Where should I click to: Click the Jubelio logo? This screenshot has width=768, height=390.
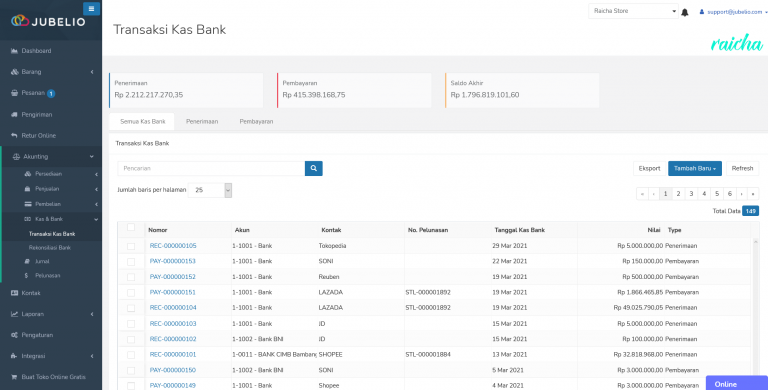tap(48, 21)
